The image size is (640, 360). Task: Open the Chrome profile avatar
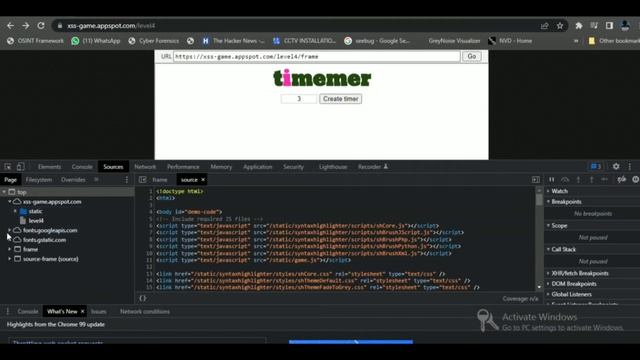pyautogui.click(x=625, y=26)
